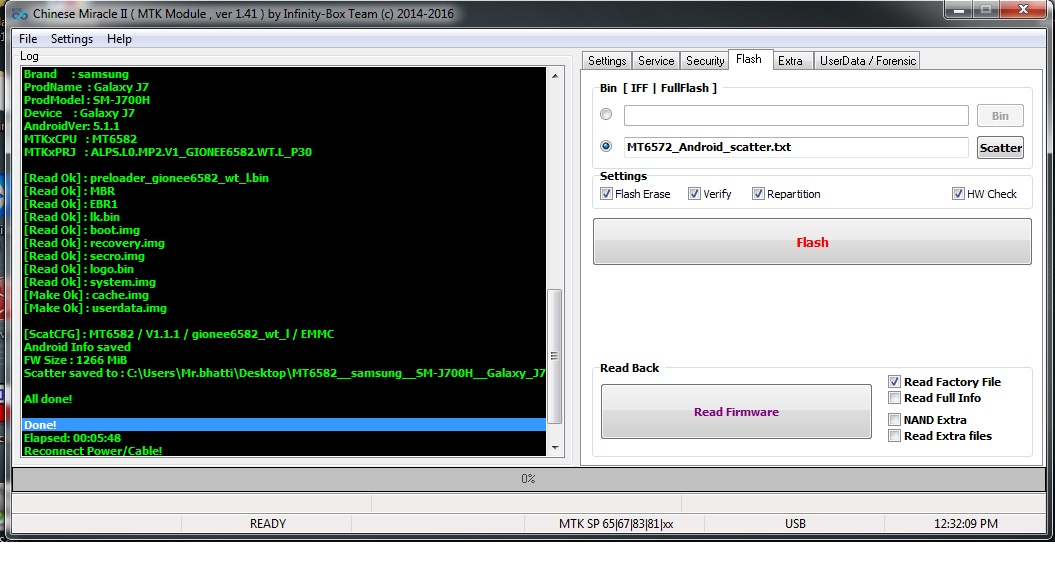Click '[Make Ok] : userdata.img' log line

[x=95, y=308]
